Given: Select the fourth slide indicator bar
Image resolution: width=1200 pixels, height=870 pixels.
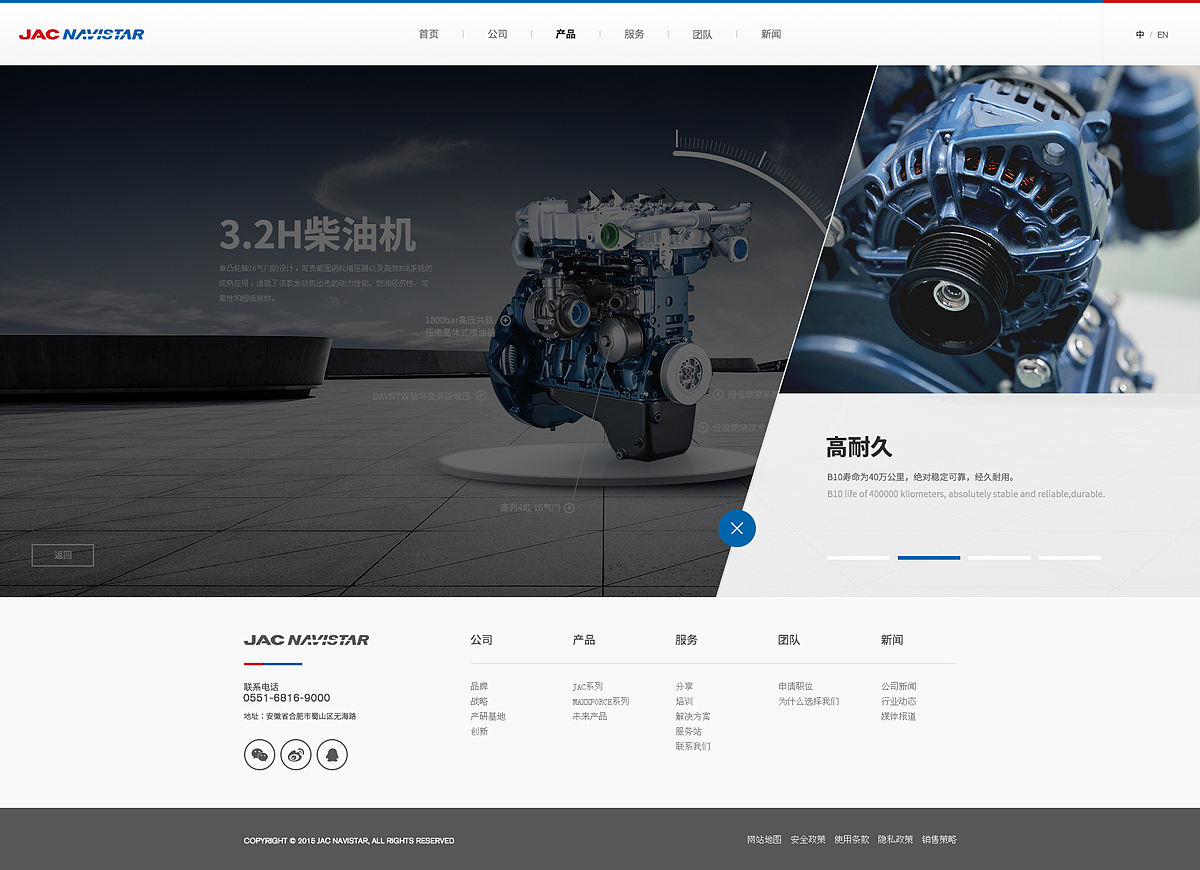Looking at the screenshot, I should pos(1069,558).
